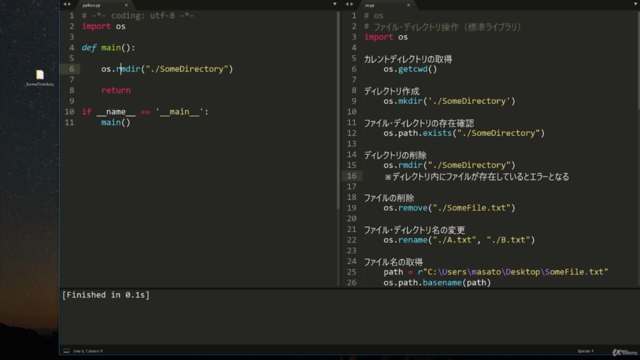Click the right tab-scroll arrow in left pane
The width and height of the screenshot is (640, 360).
tap(69, 4)
